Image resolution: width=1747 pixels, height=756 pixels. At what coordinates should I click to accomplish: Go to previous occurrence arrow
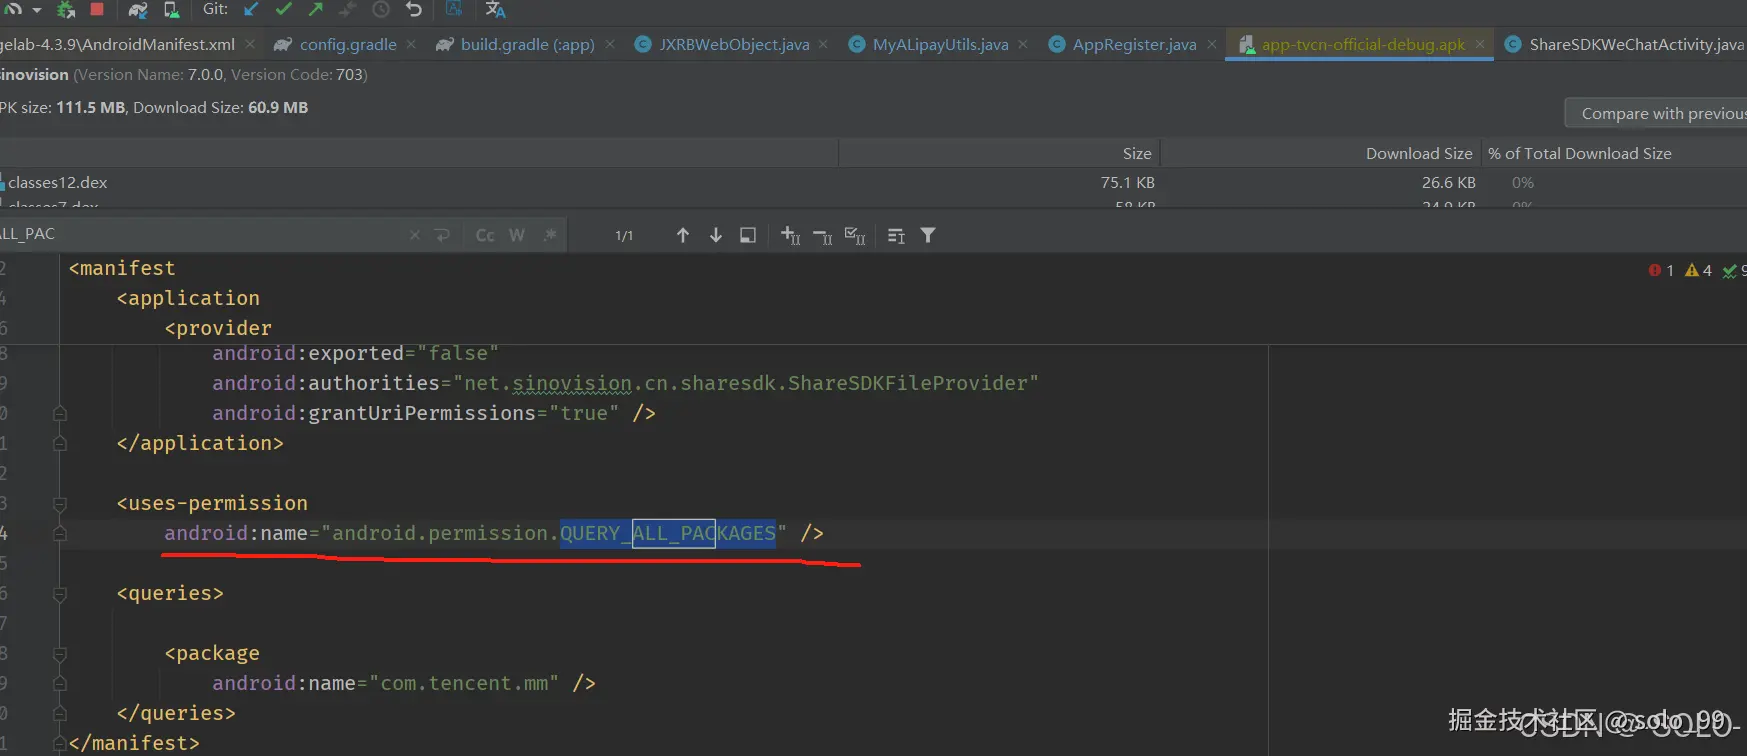tap(683, 235)
